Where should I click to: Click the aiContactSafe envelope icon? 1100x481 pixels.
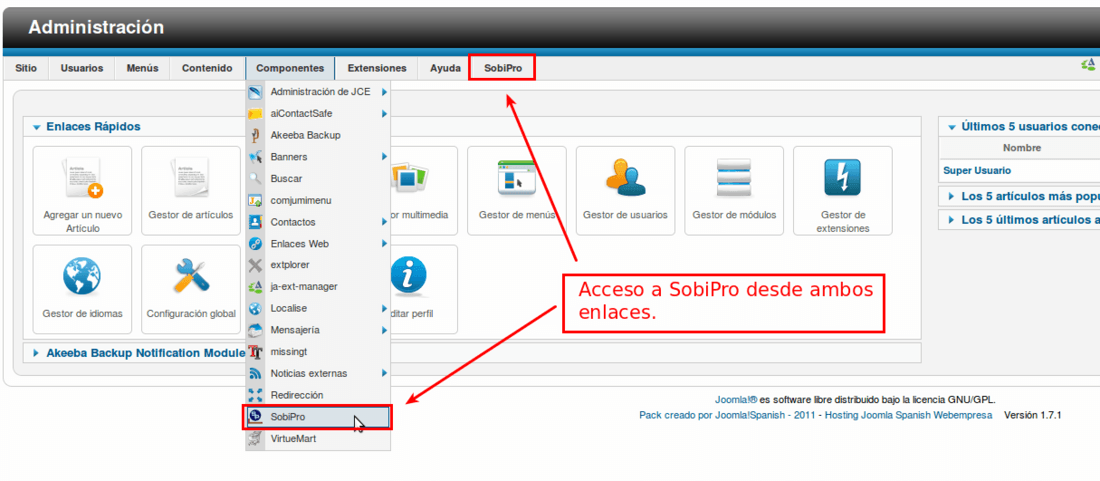click(x=255, y=114)
